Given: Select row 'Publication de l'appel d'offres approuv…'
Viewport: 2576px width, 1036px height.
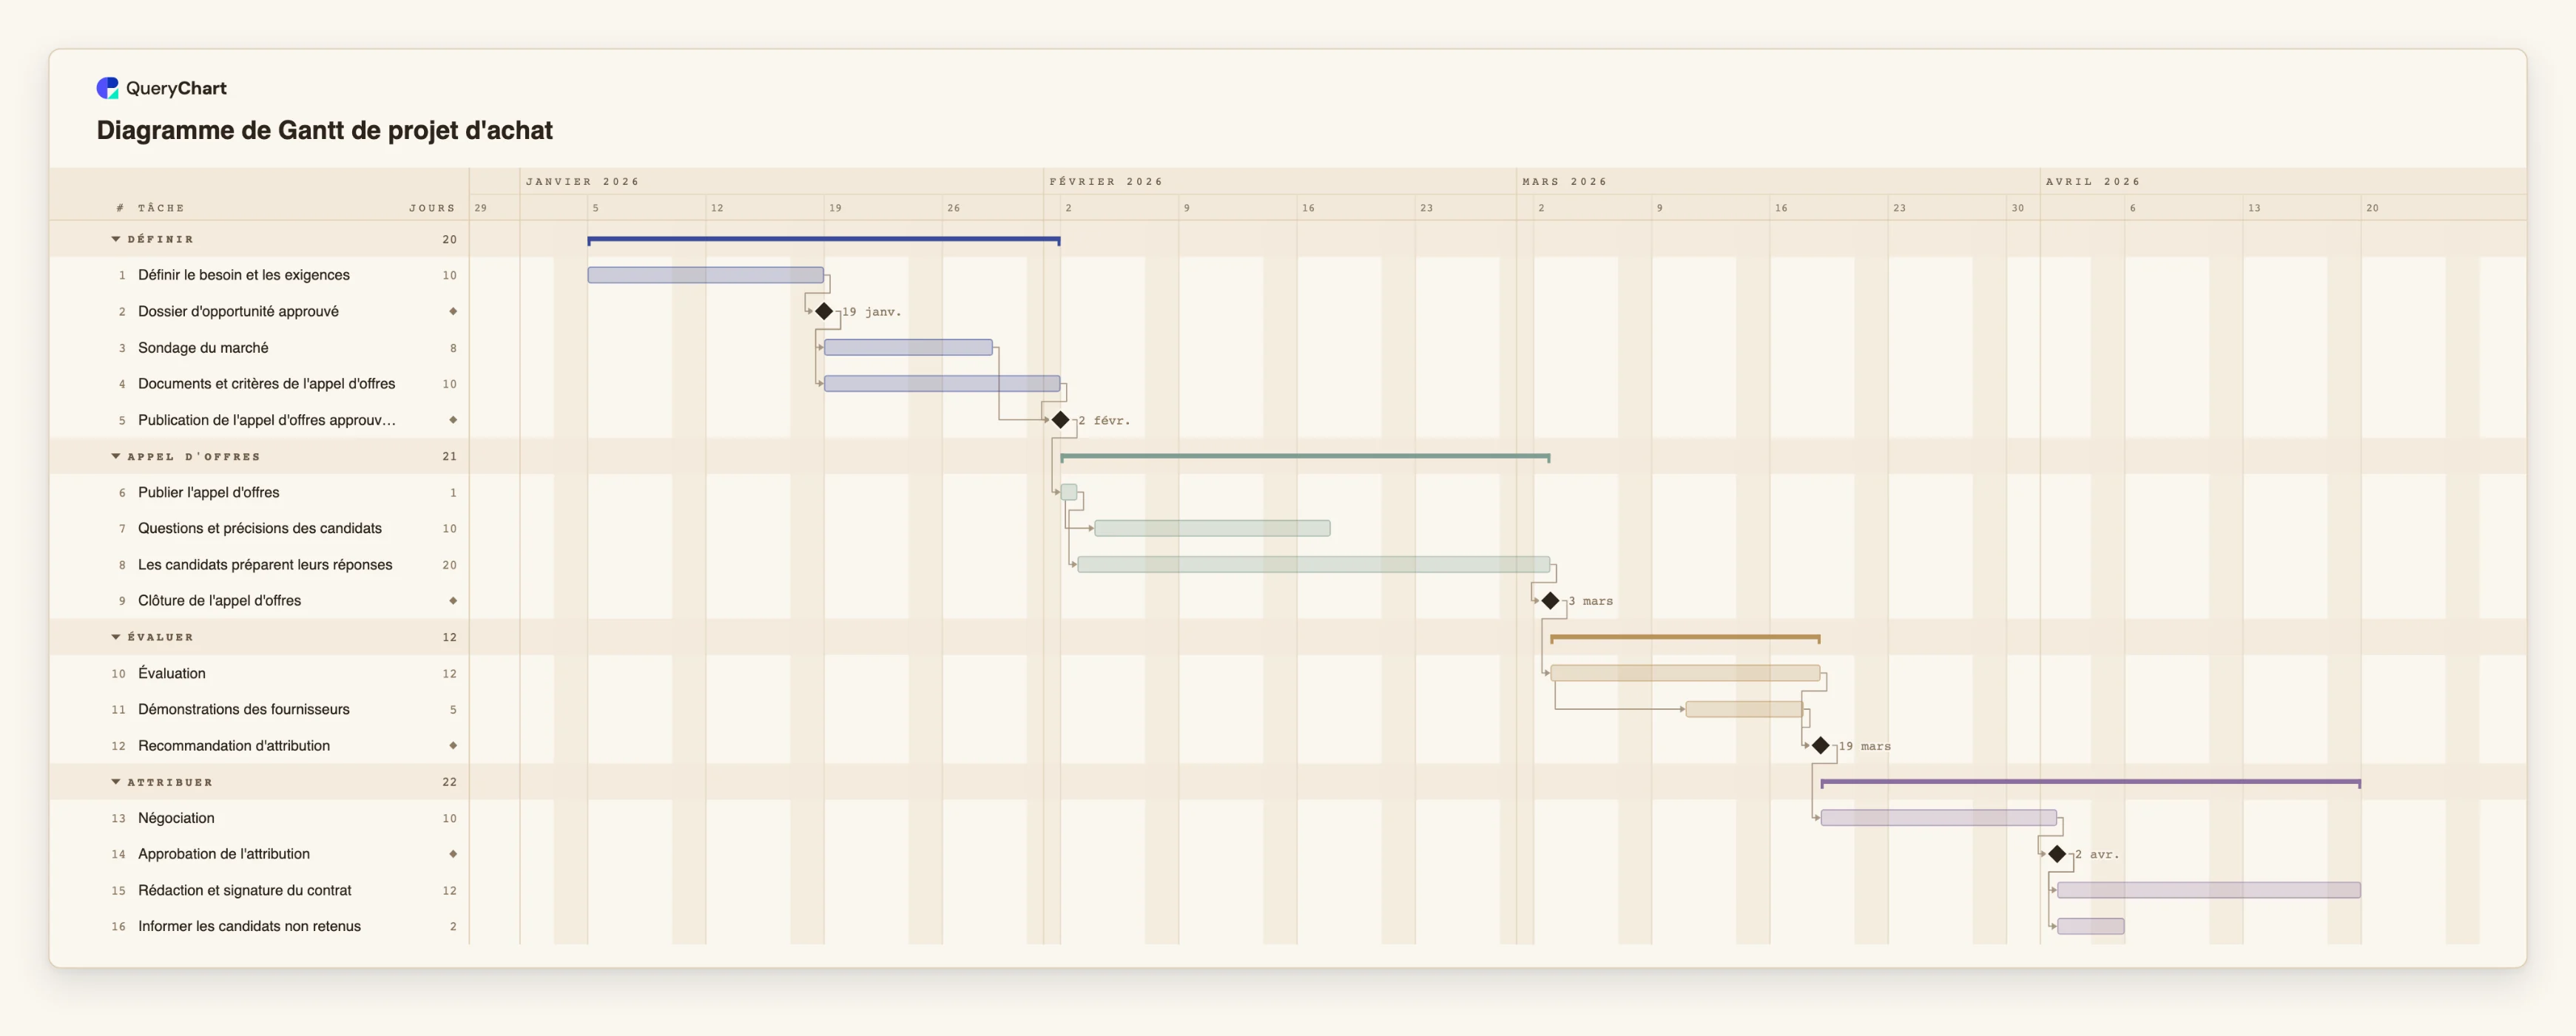Looking at the screenshot, I should pyautogui.click(x=259, y=420).
